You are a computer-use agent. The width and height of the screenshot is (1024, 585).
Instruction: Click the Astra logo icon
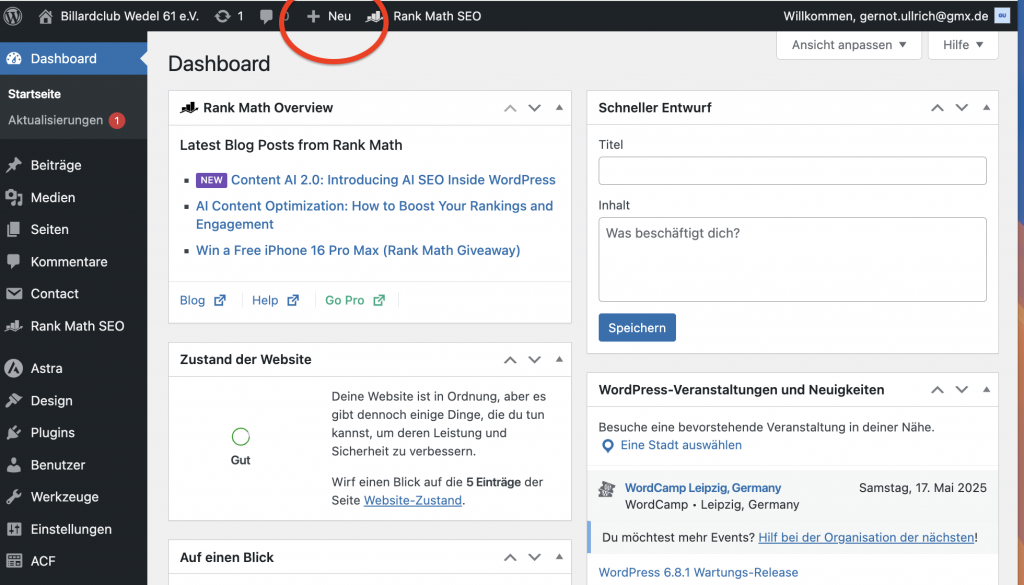pos(14,368)
